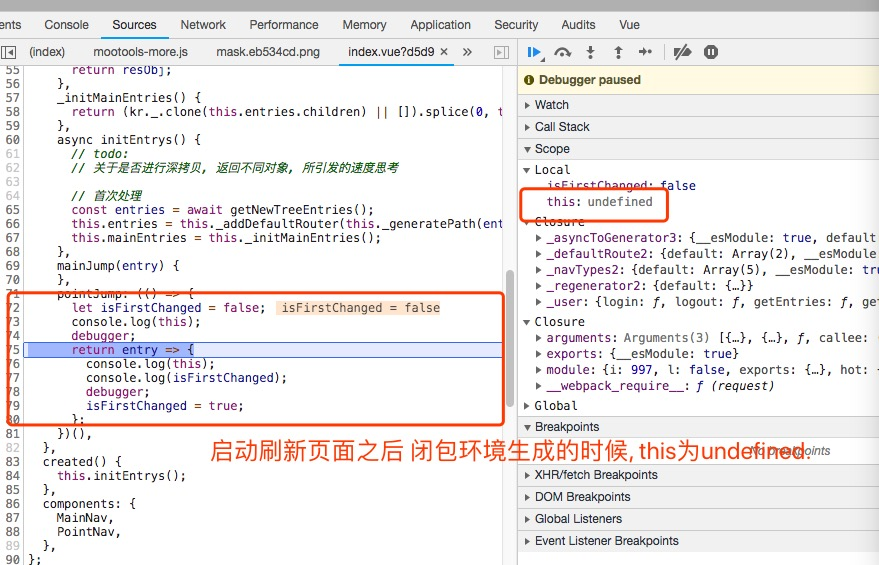Expand _defaultRoute2 variable
Image resolution: width=879 pixels, height=565 pixels.
(539, 254)
